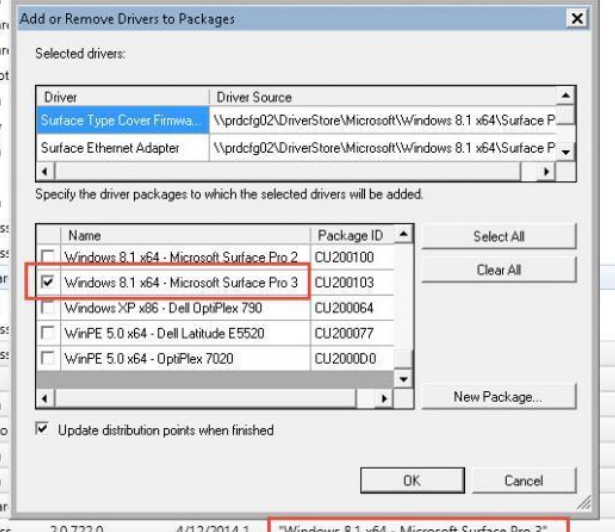Screen dimensions: 615x532
Task: Open the New Package dialog
Action: [499, 397]
